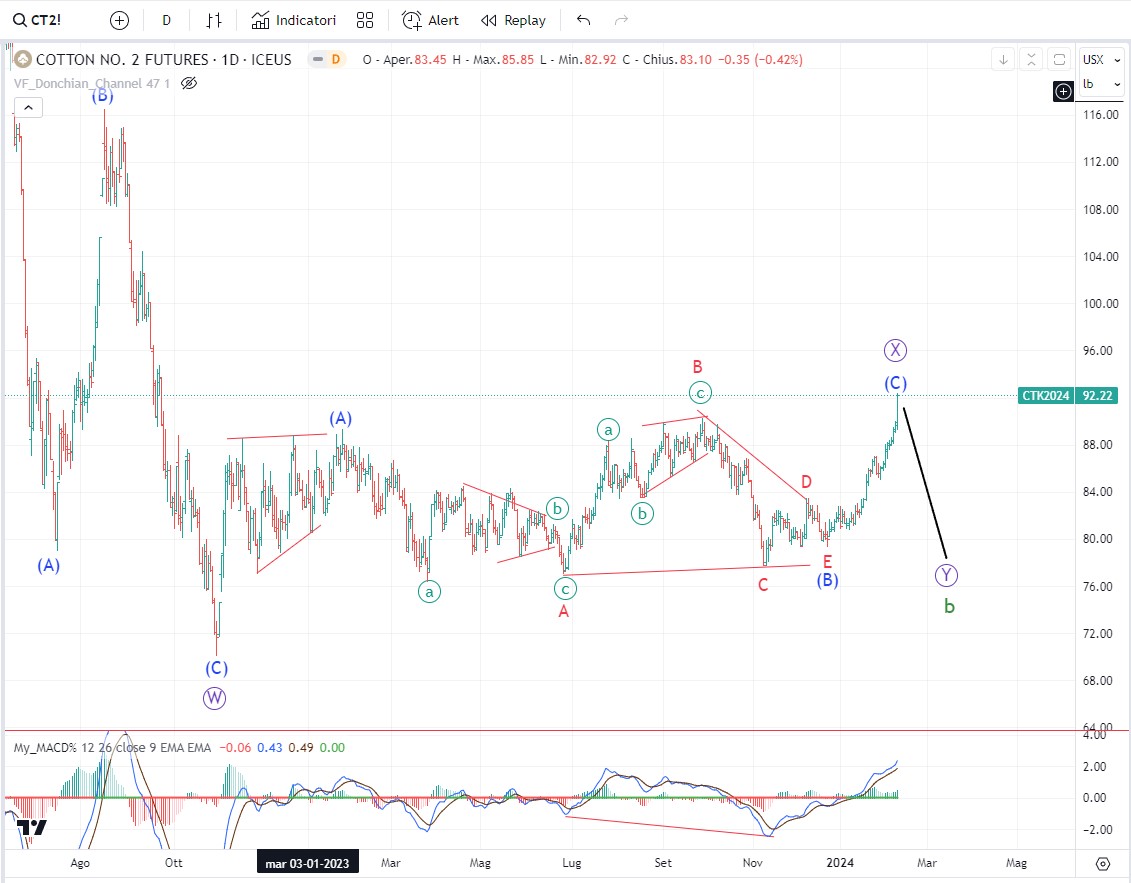Image resolution: width=1131 pixels, height=883 pixels.
Task: Click the -0.35 (-0.42%) change value
Action: point(758,59)
